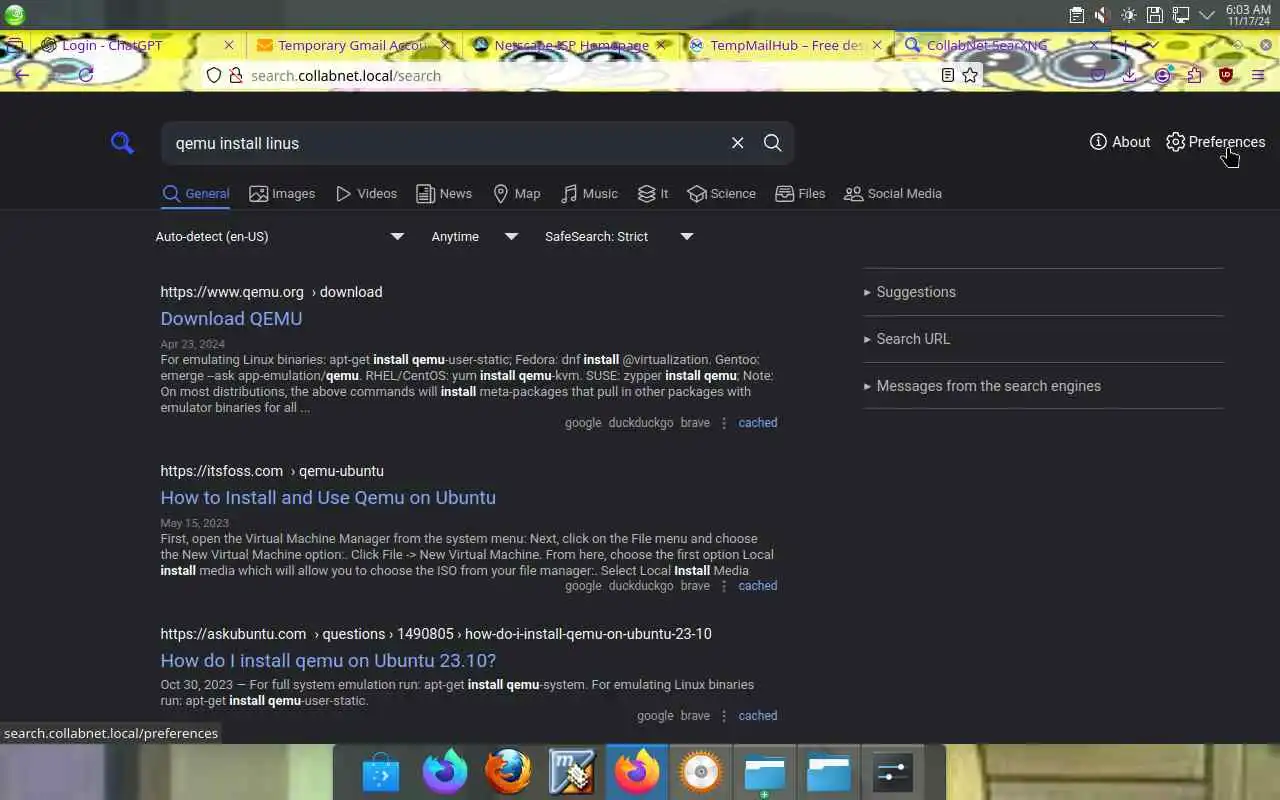Open the cached link for the askubuntu.com result
Viewport: 1280px width, 800px height.
pyautogui.click(x=757, y=716)
